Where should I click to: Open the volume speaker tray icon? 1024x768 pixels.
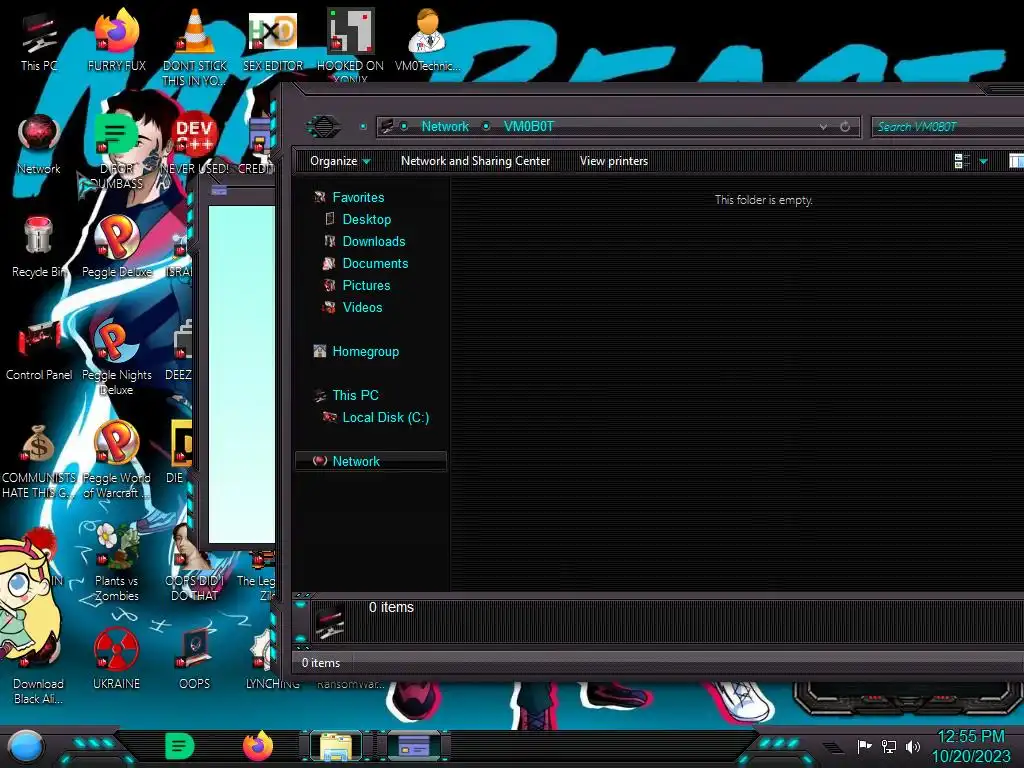912,746
